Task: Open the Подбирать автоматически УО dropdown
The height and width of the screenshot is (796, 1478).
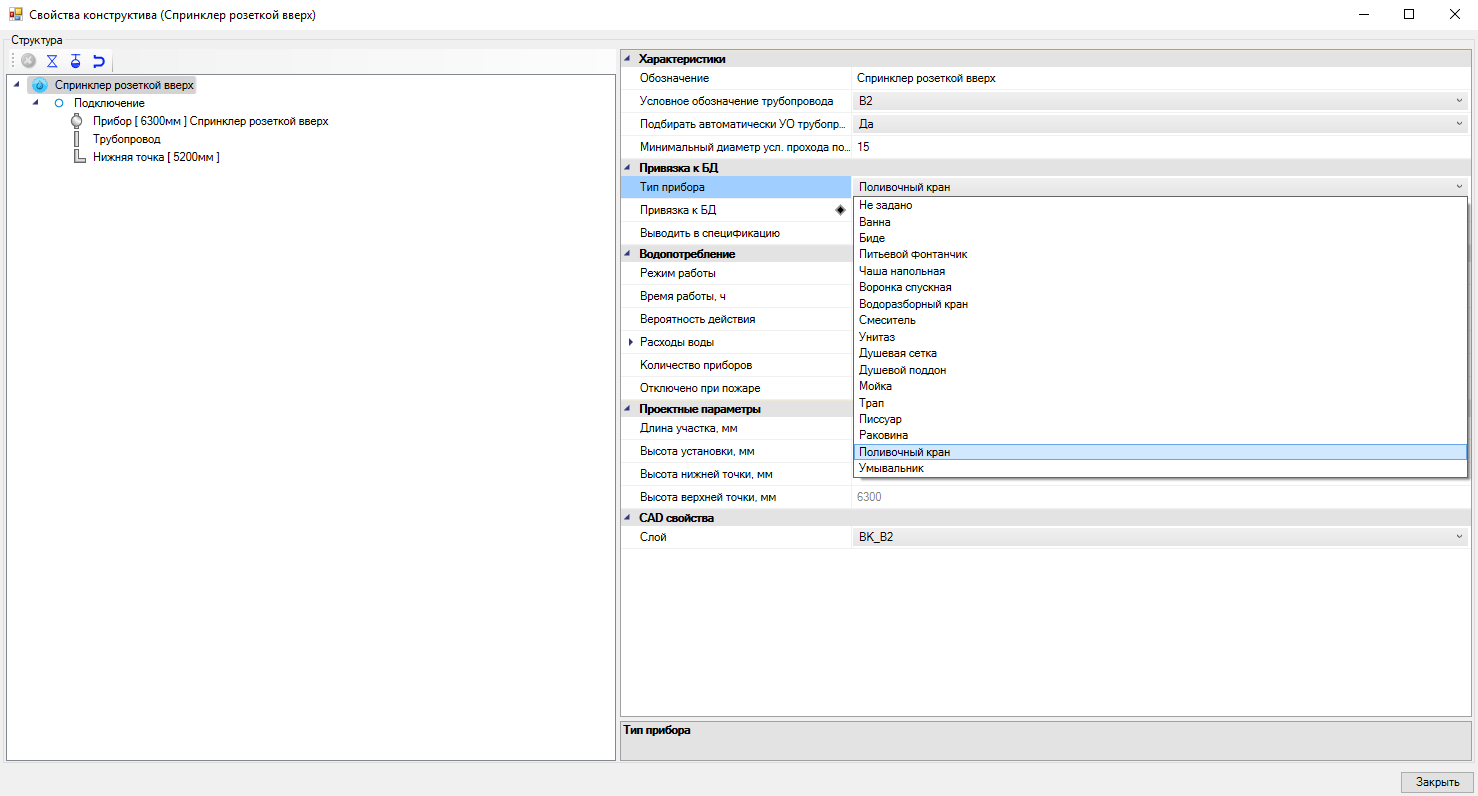Action: (1460, 124)
